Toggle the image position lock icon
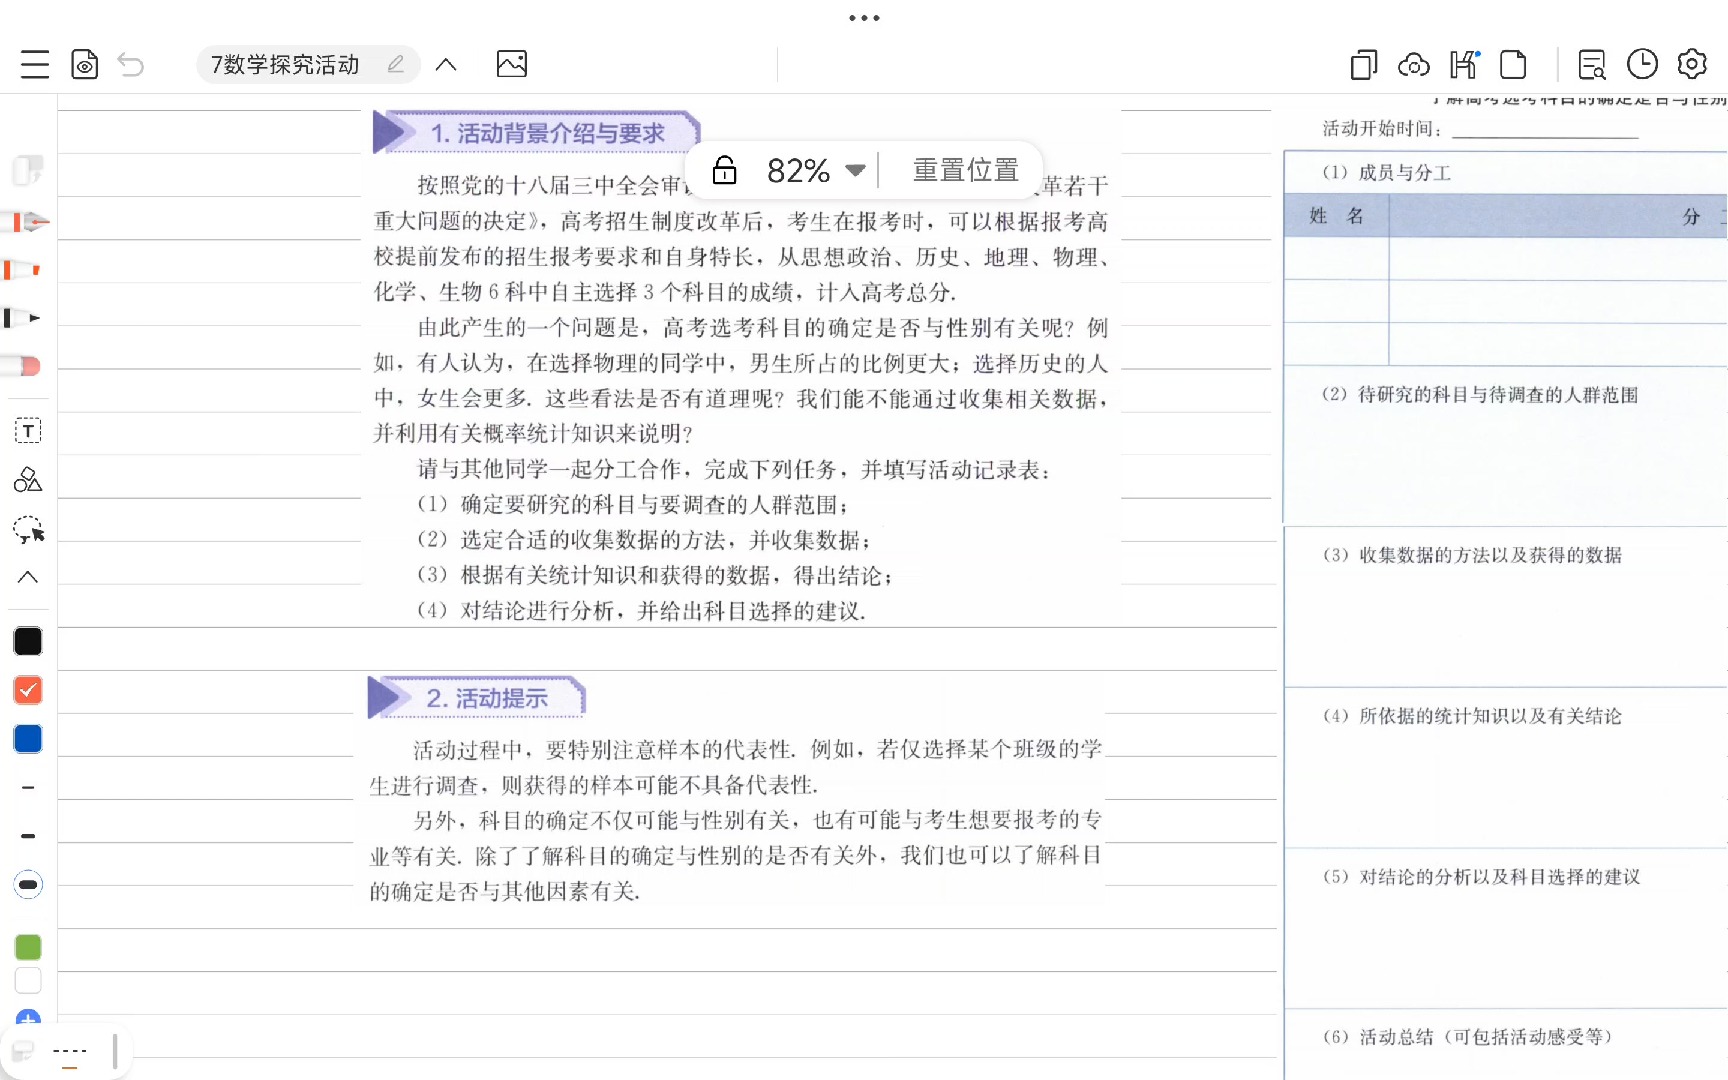The image size is (1728, 1080). (x=724, y=170)
